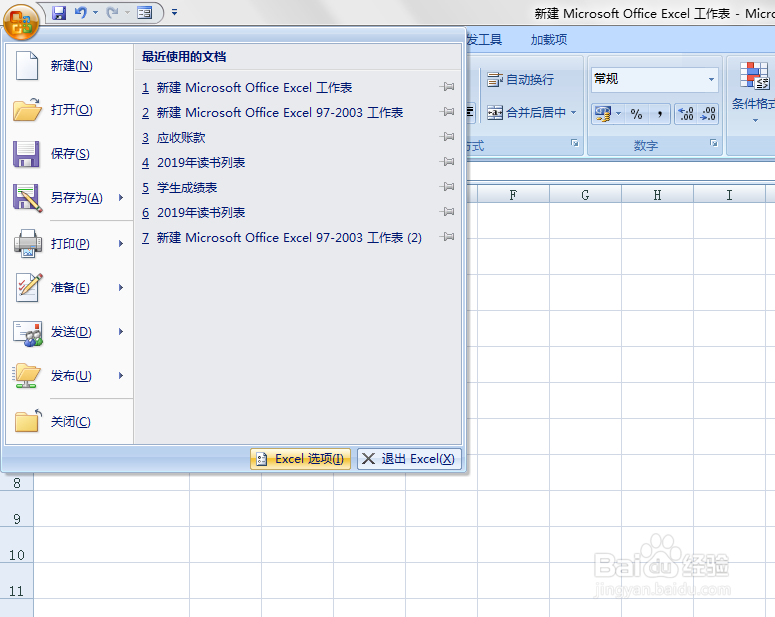The width and height of the screenshot is (775, 617).
Task: Open the alignment group dialog launcher
Action: pos(574,143)
